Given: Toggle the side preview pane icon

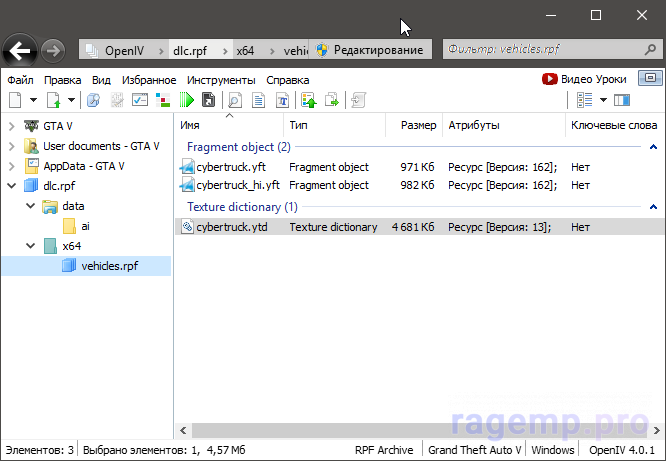Looking at the screenshot, I should pos(622,100).
